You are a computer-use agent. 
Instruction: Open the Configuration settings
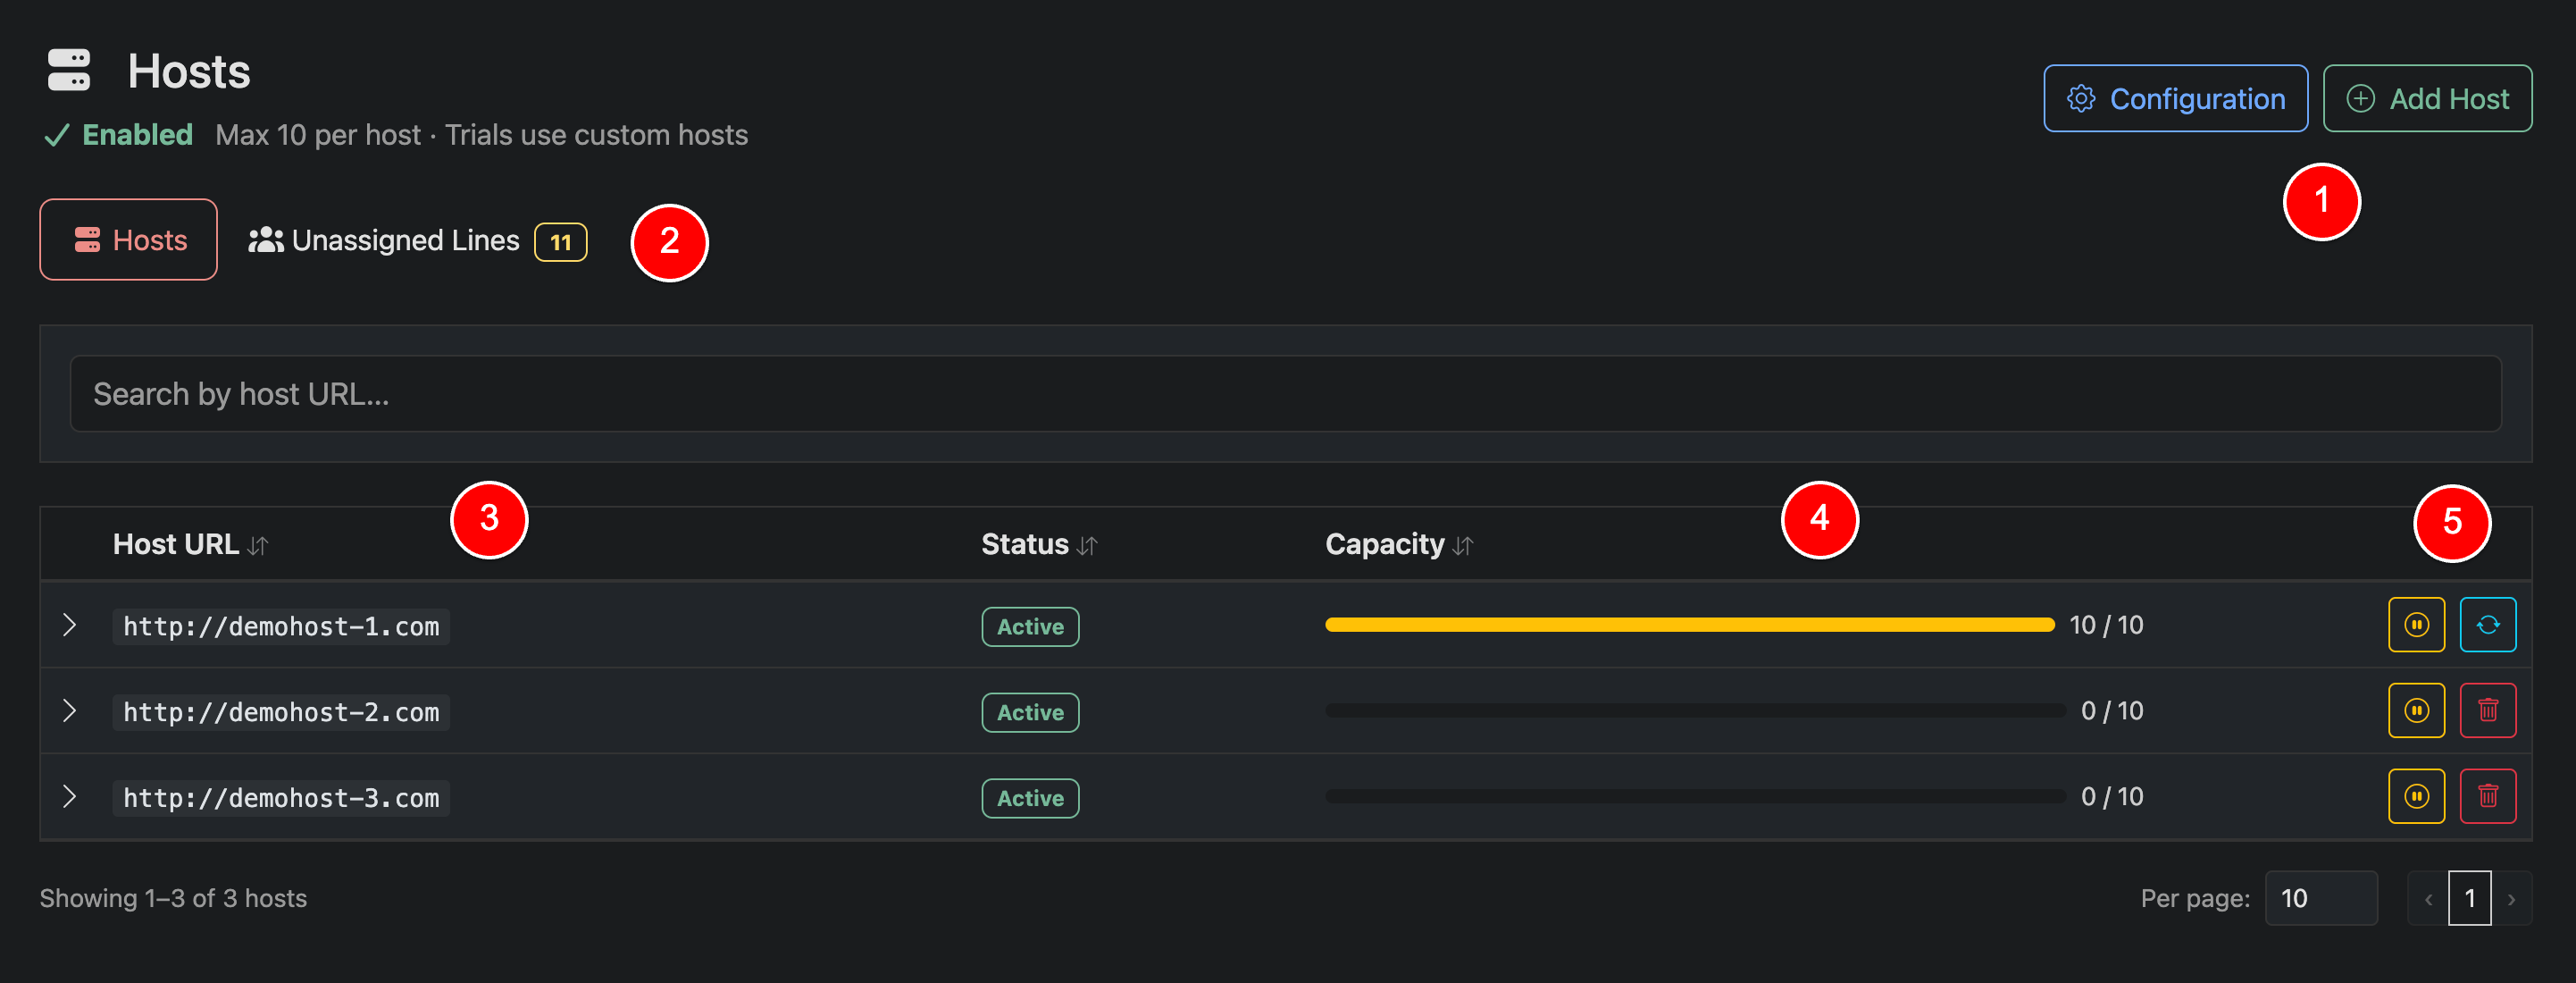[2175, 99]
